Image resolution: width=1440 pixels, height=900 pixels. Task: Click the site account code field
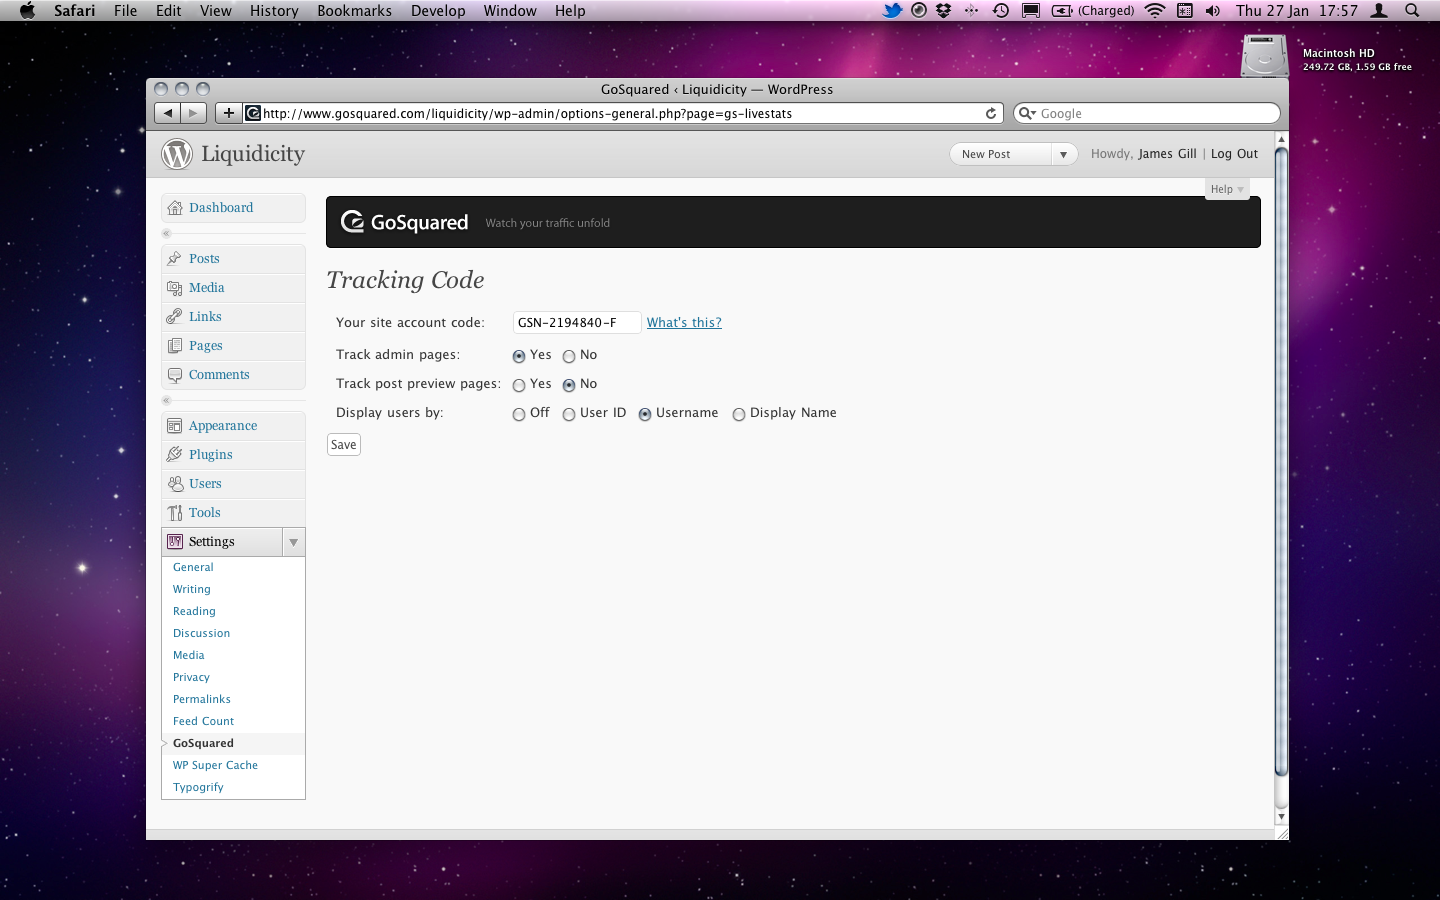[576, 322]
